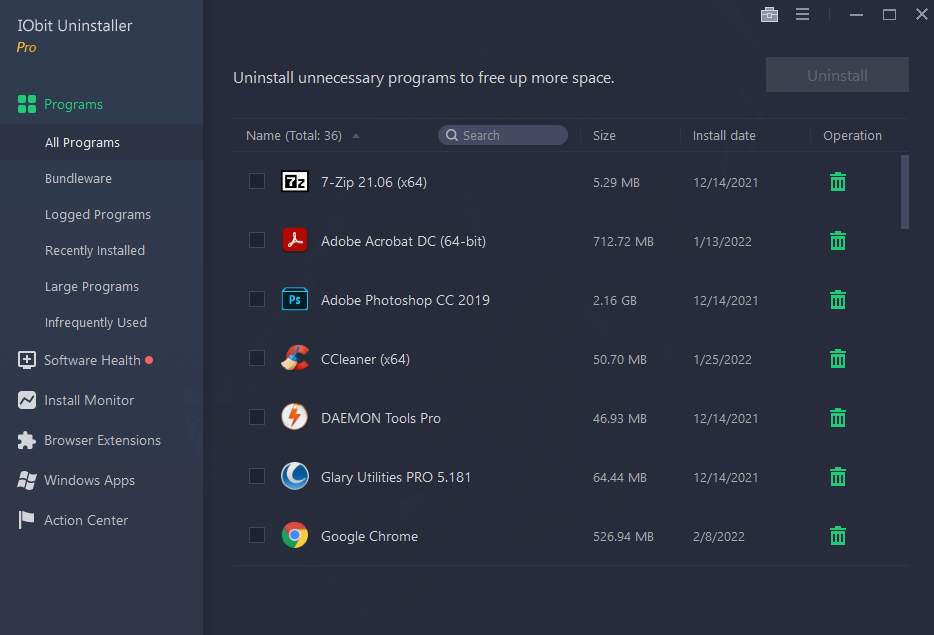Check the Google Chrome checkbox

pos(257,535)
